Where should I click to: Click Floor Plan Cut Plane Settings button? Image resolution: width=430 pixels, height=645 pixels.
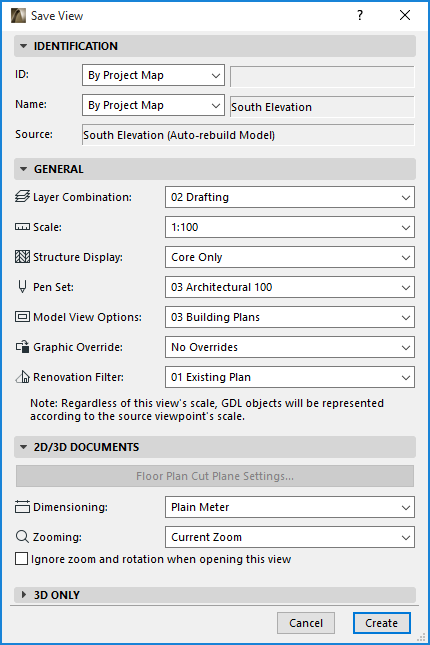click(215, 476)
